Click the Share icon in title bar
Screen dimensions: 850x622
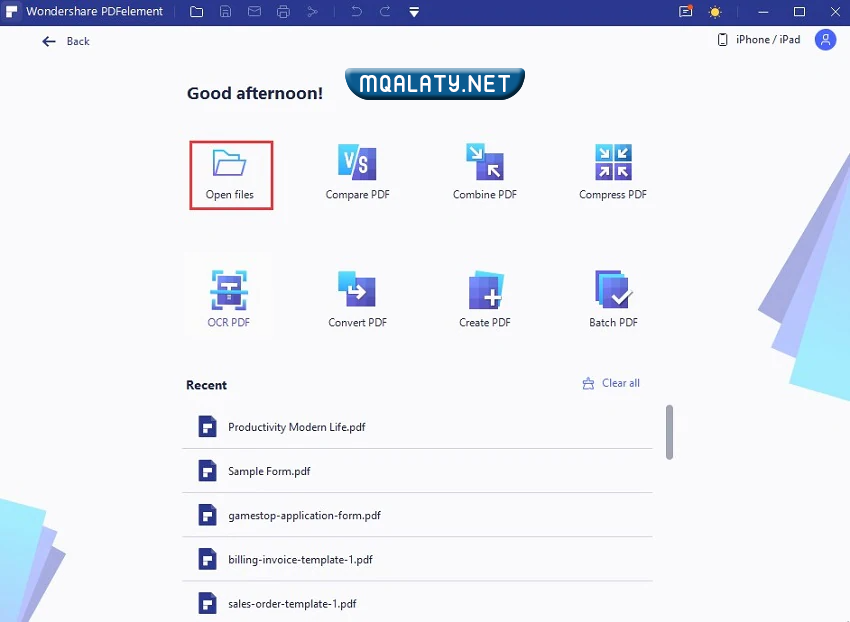coord(312,11)
